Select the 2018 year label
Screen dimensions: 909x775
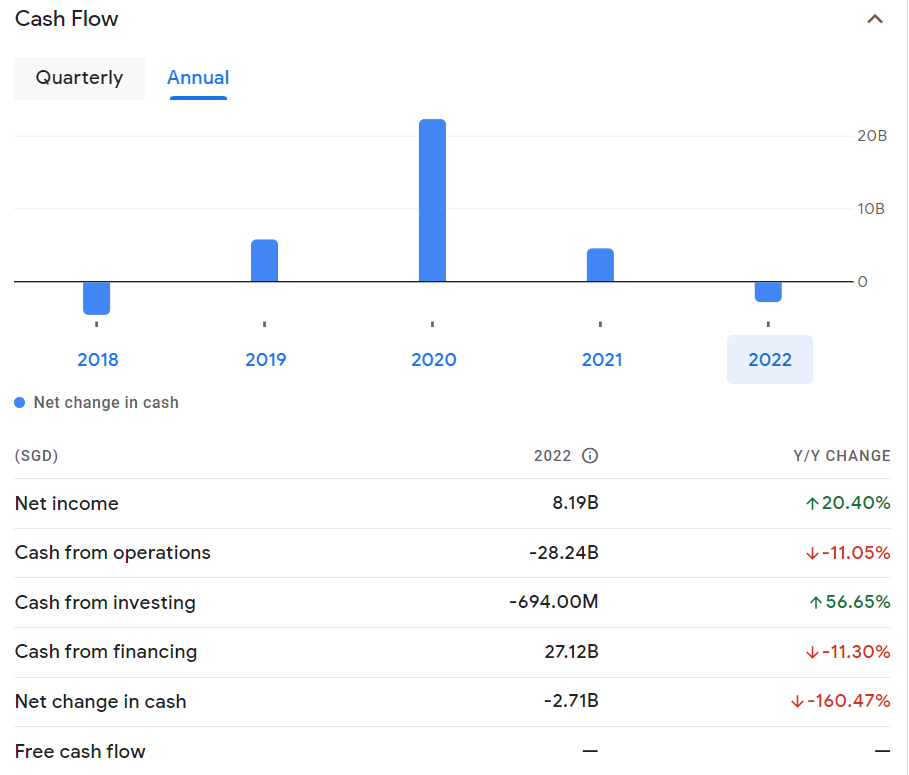point(97,359)
